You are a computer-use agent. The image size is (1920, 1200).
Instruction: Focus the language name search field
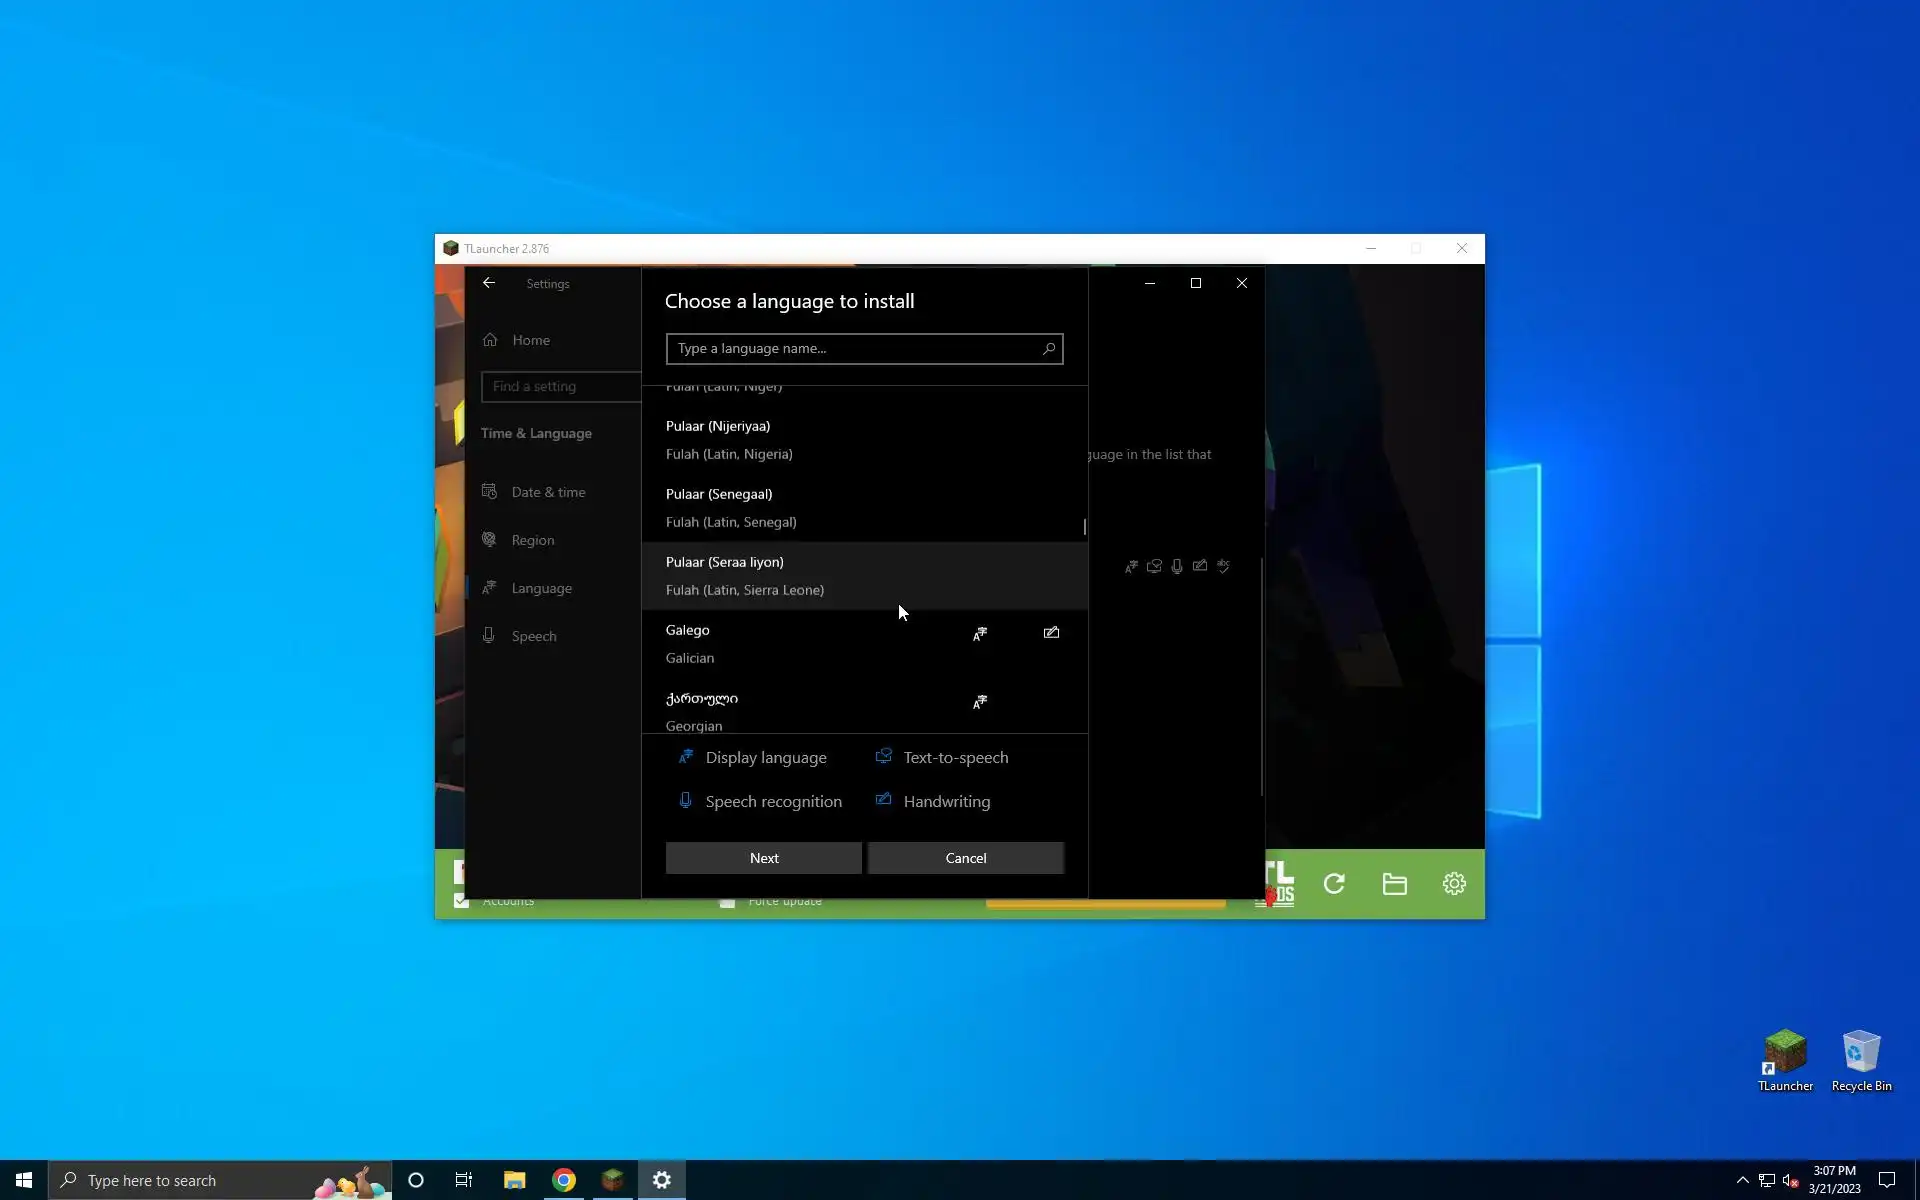click(855, 349)
